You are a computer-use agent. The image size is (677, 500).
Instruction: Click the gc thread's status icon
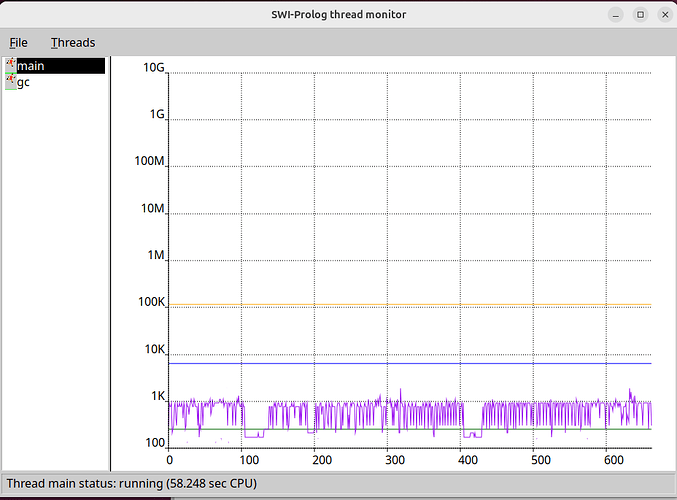[11, 82]
